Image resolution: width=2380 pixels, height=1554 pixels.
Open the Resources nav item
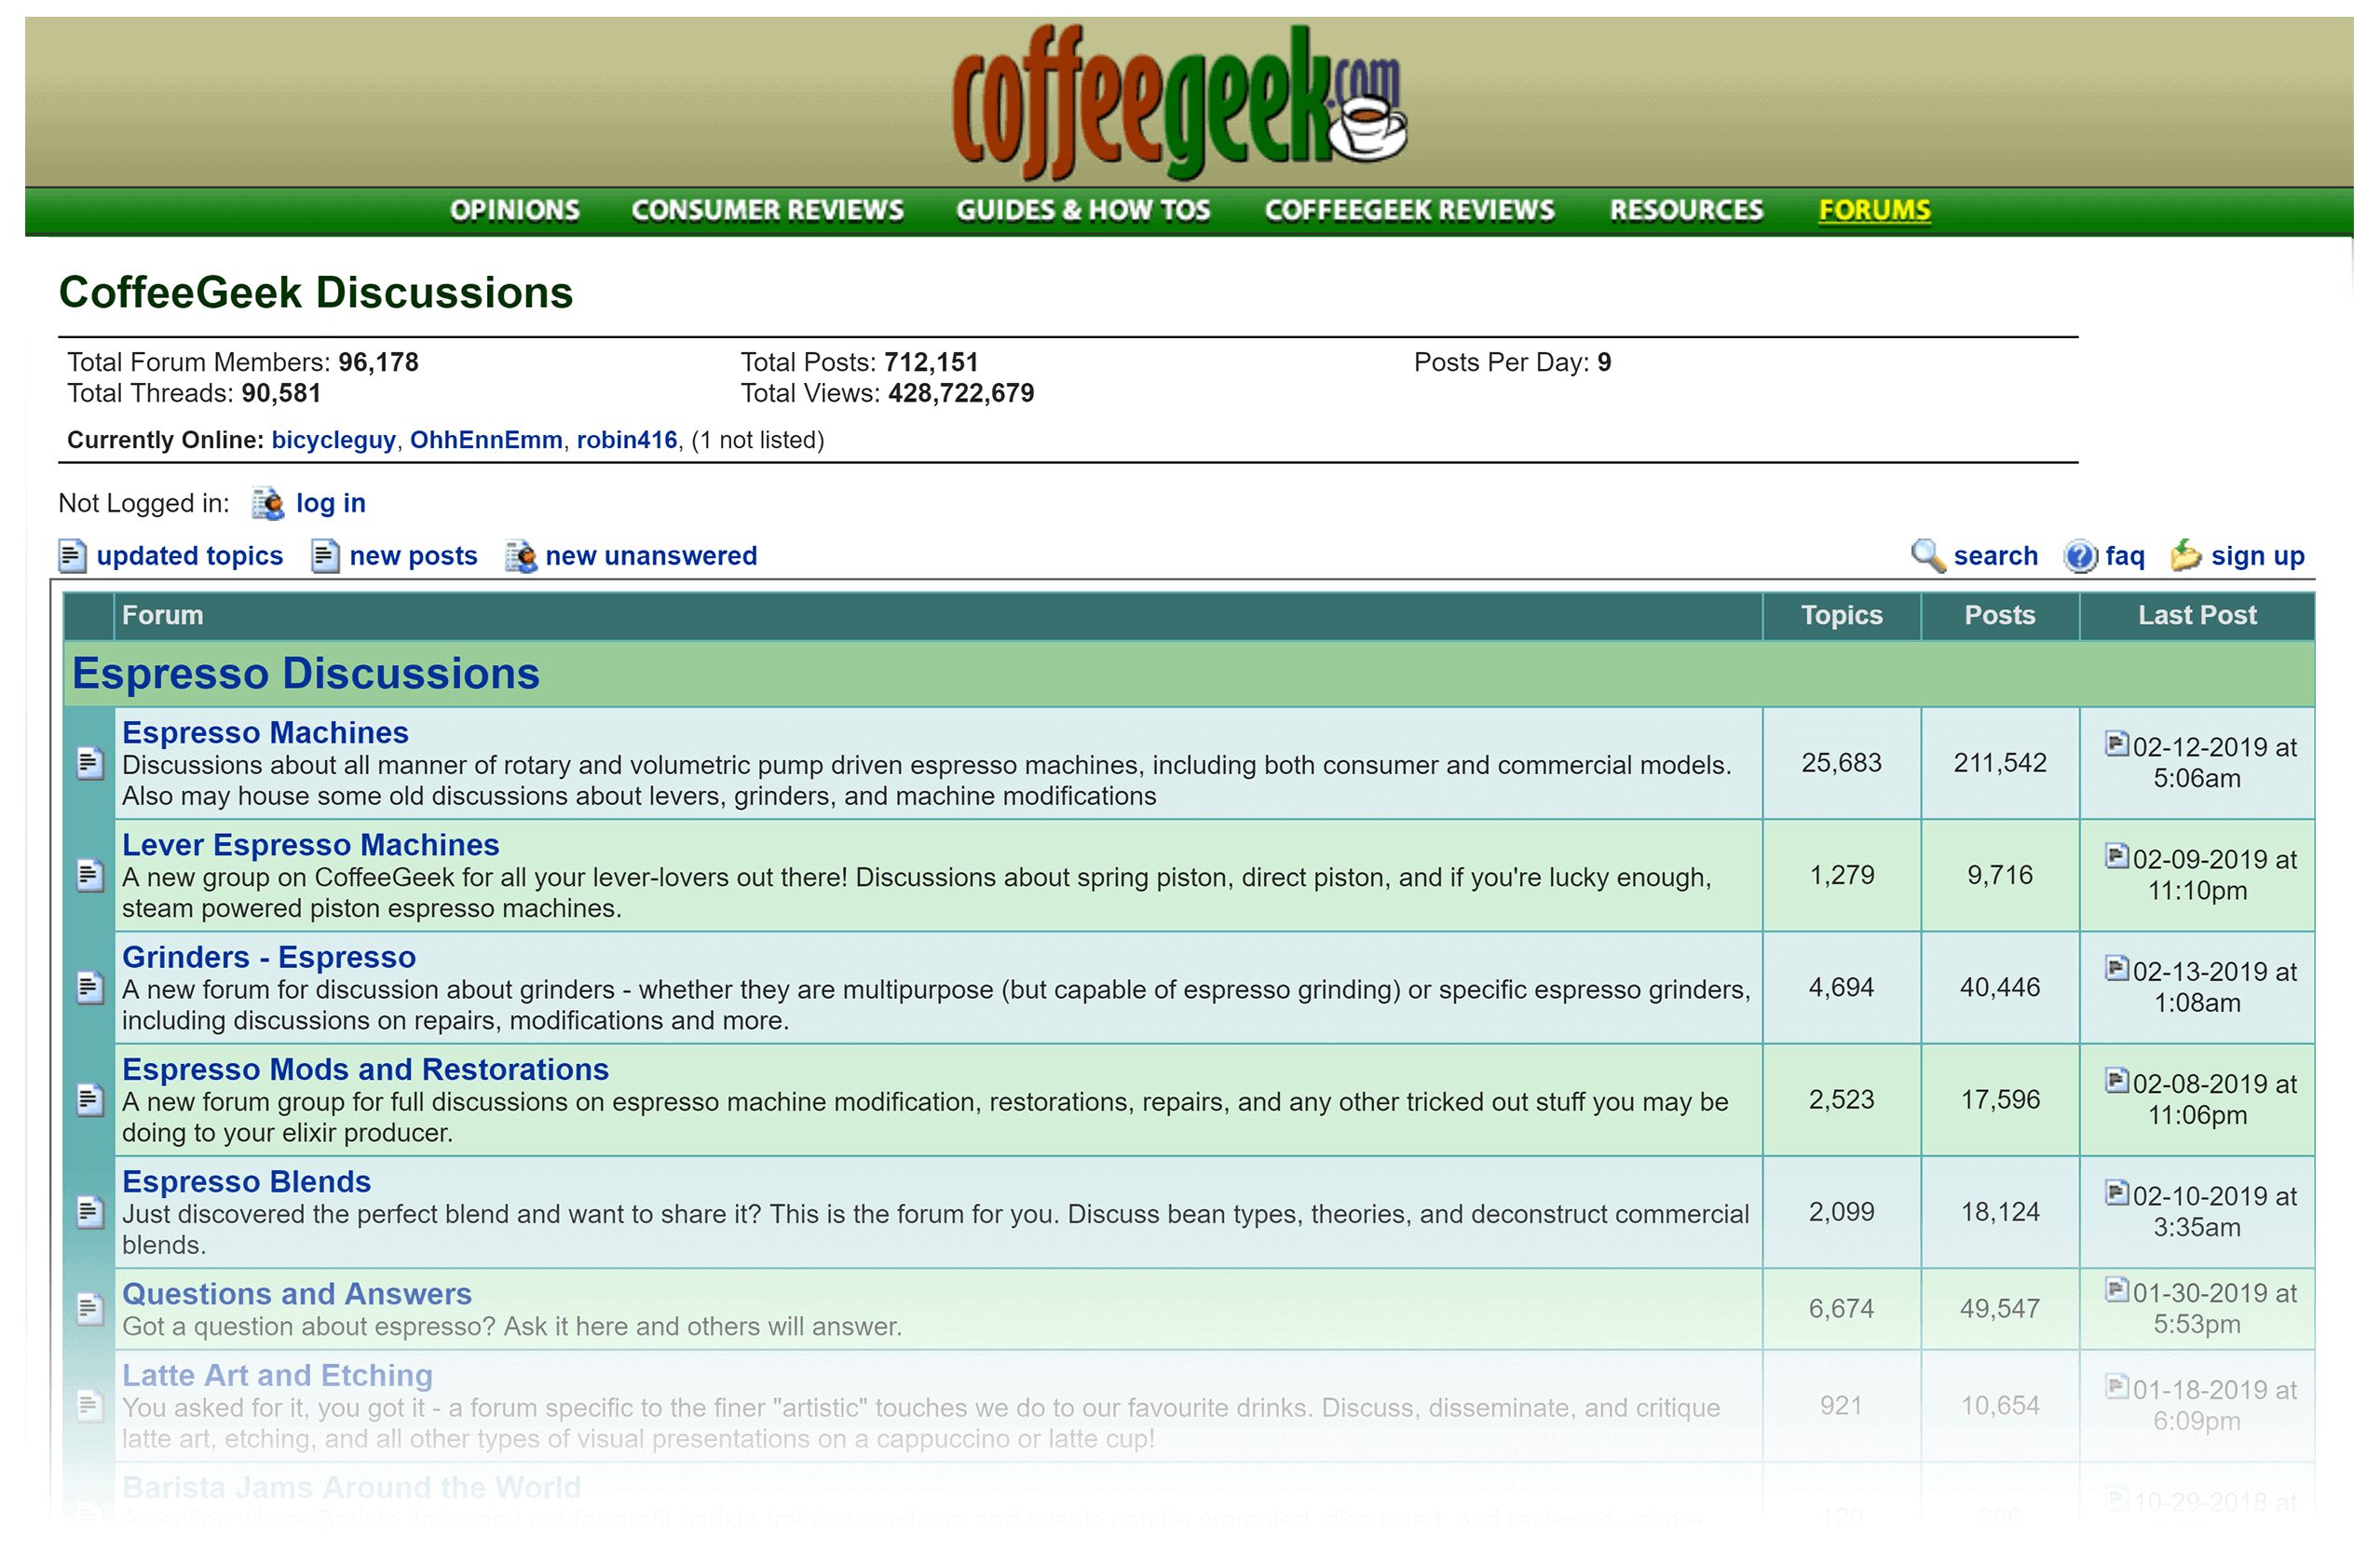[1689, 211]
